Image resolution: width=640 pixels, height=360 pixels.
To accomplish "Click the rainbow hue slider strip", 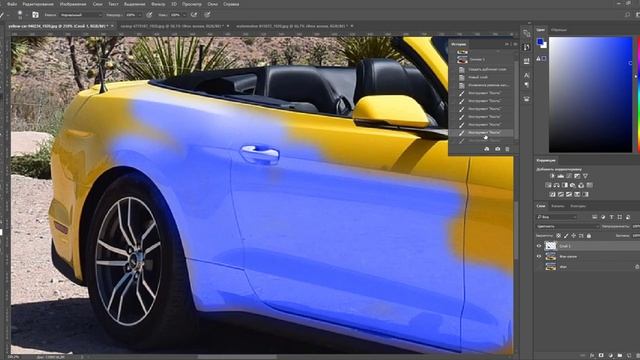I will 638,94.
